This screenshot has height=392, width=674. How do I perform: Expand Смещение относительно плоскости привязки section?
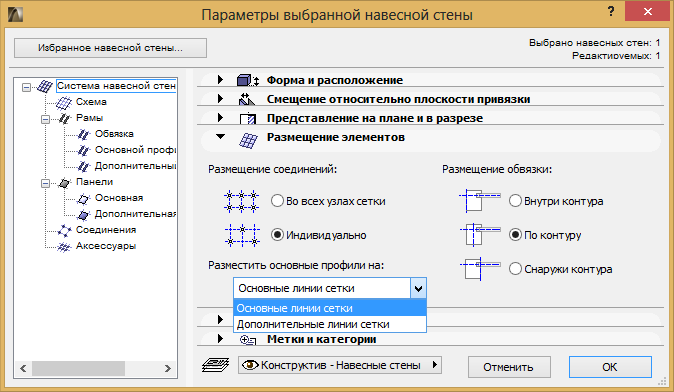220,98
